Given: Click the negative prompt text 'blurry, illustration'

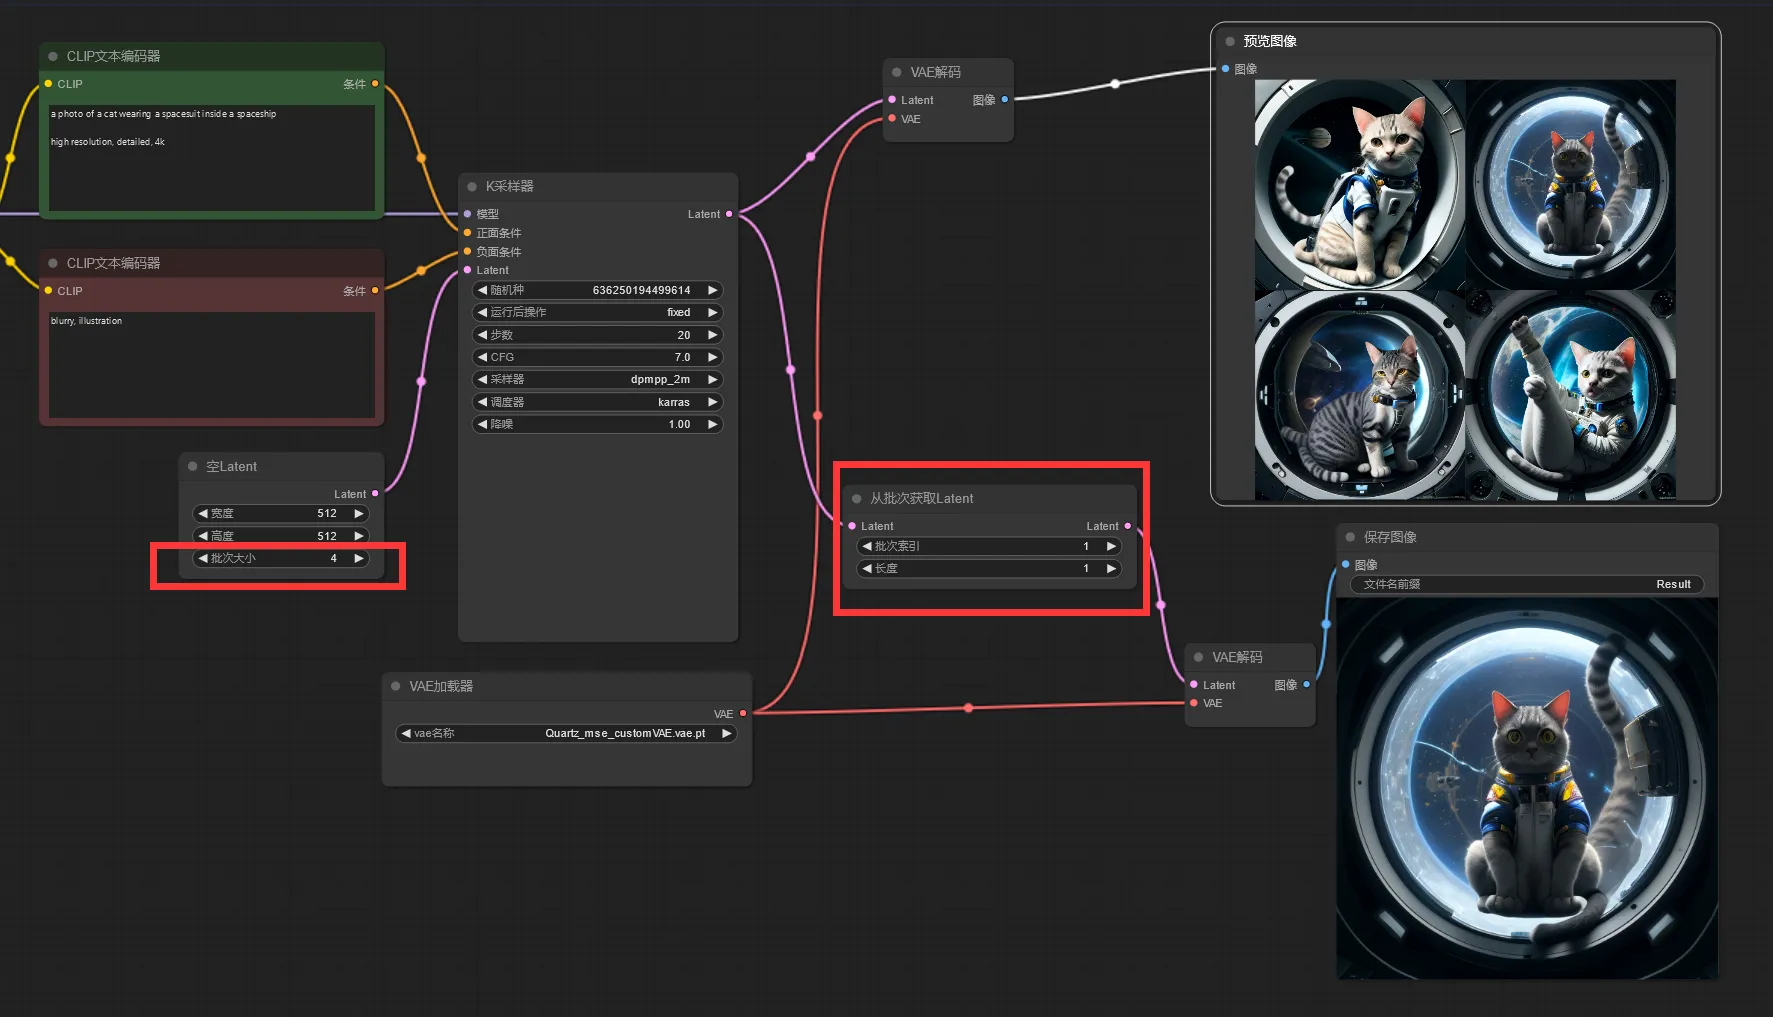Looking at the screenshot, I should [87, 321].
